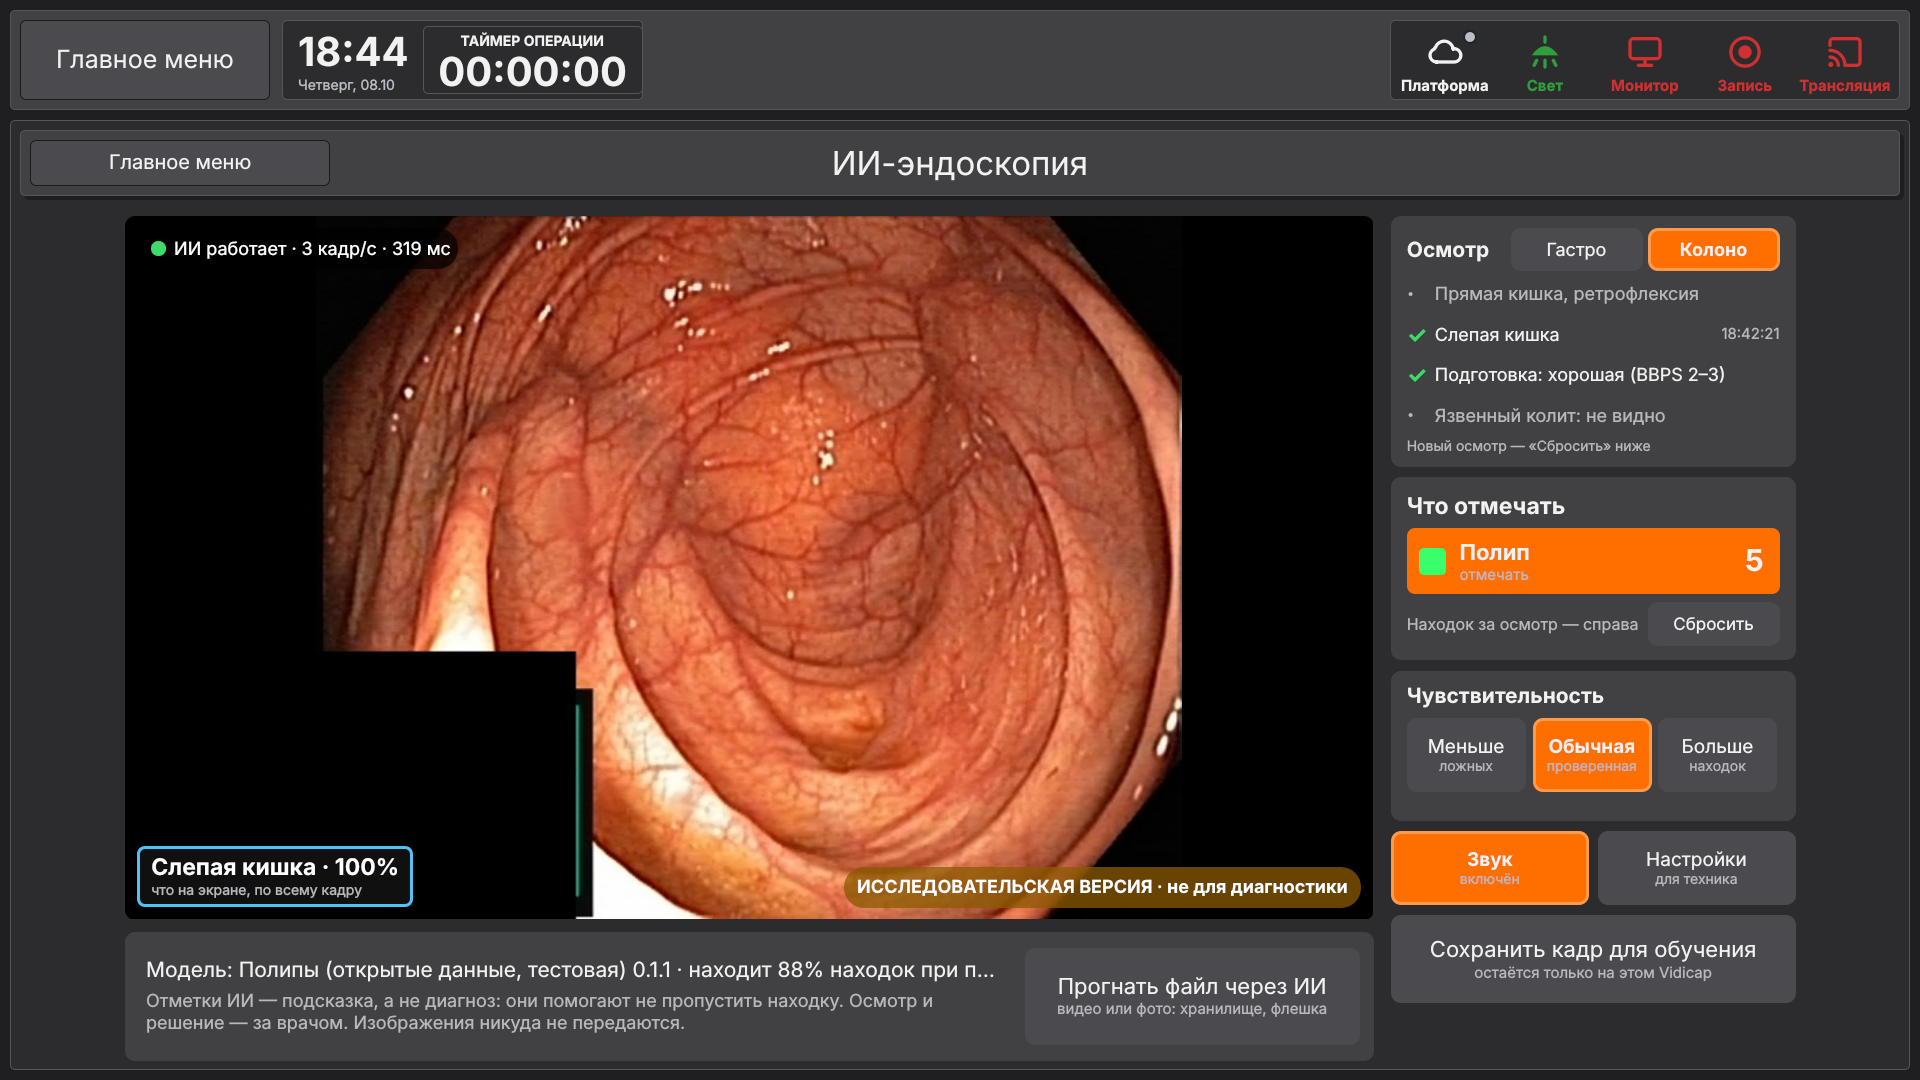1920x1080 pixels.
Task: Toggle the Свет lamp icon
Action: [1544, 52]
